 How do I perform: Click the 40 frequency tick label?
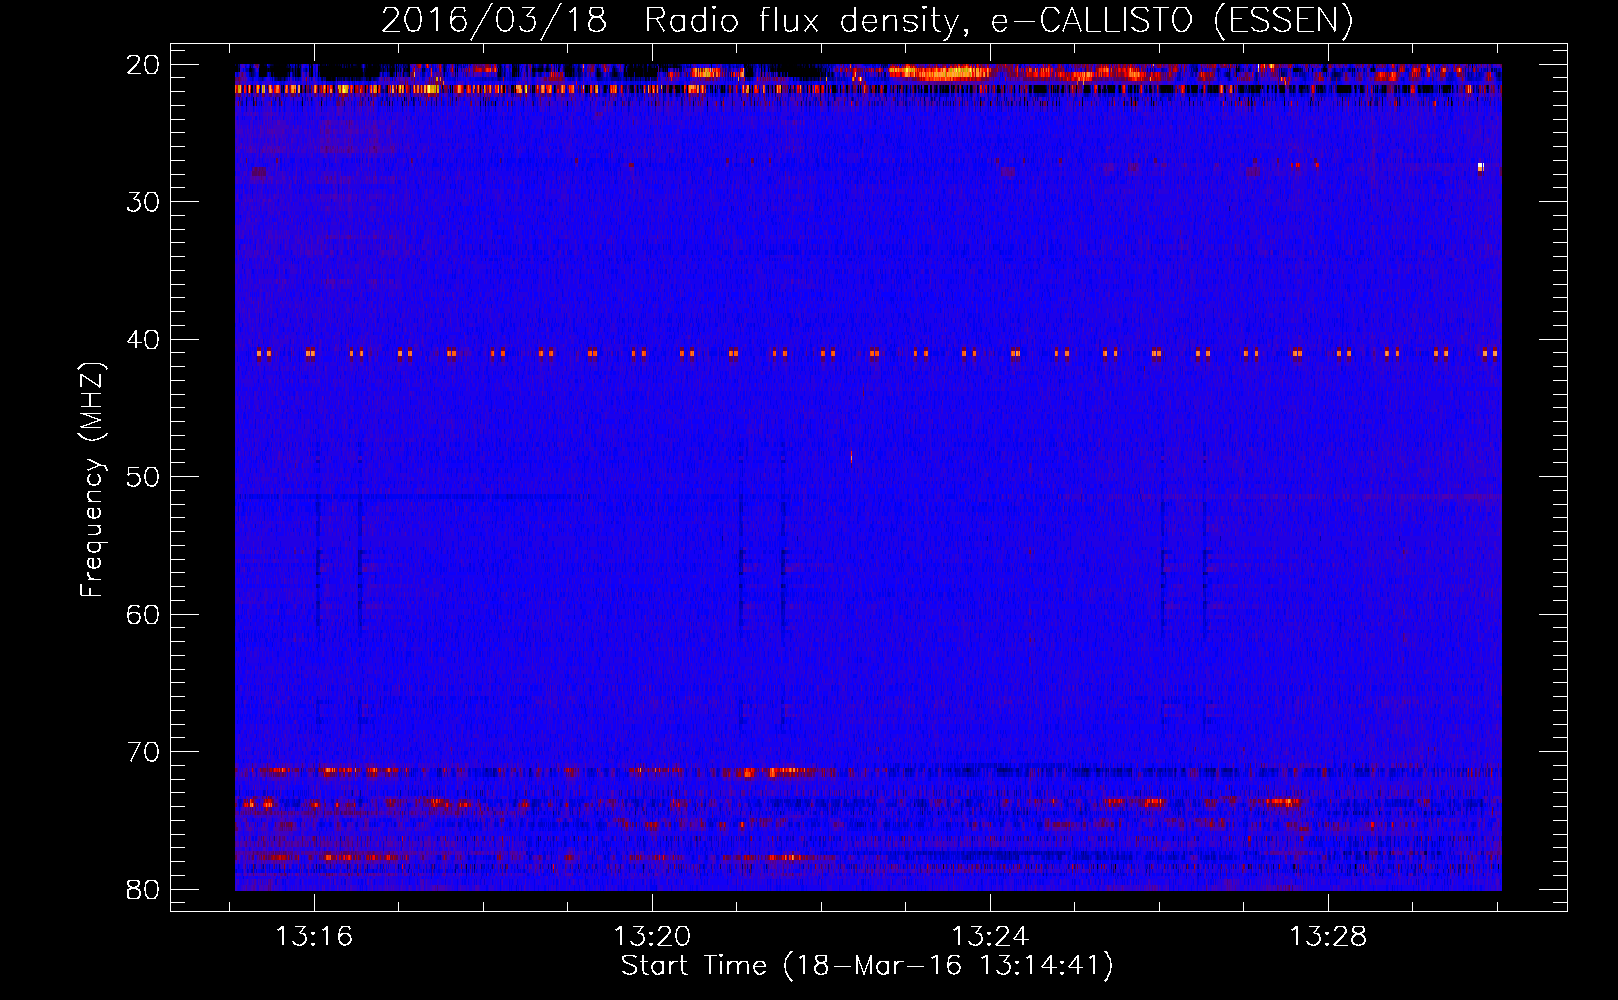[x=143, y=340]
